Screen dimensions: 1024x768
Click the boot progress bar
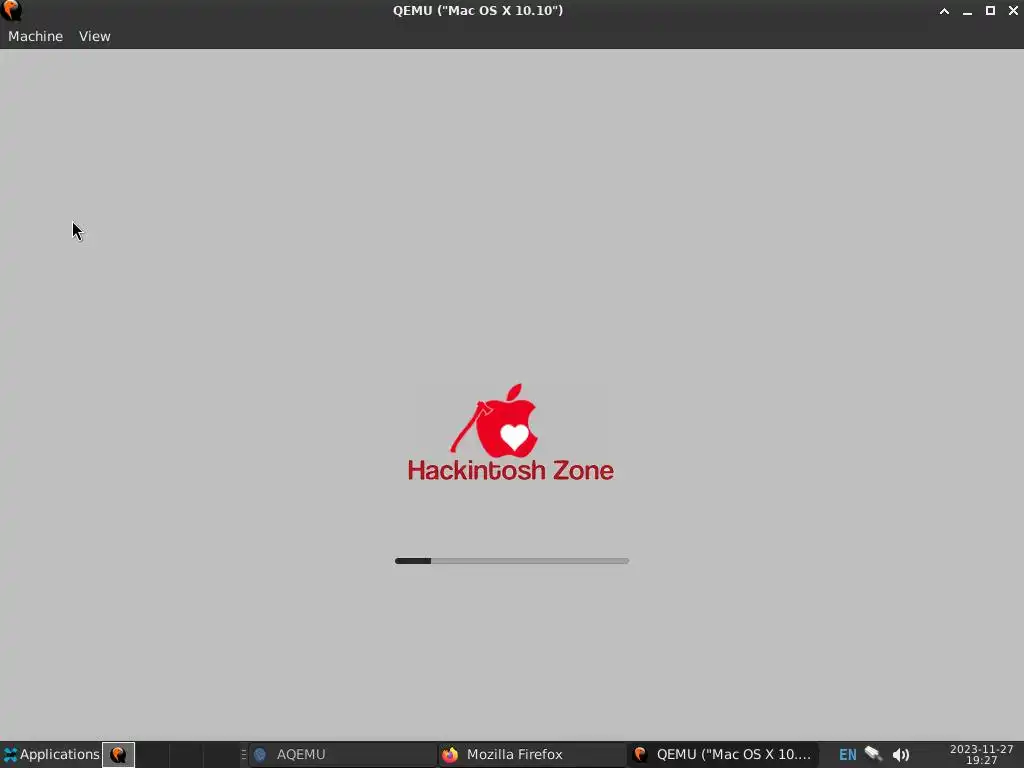[x=512, y=561]
